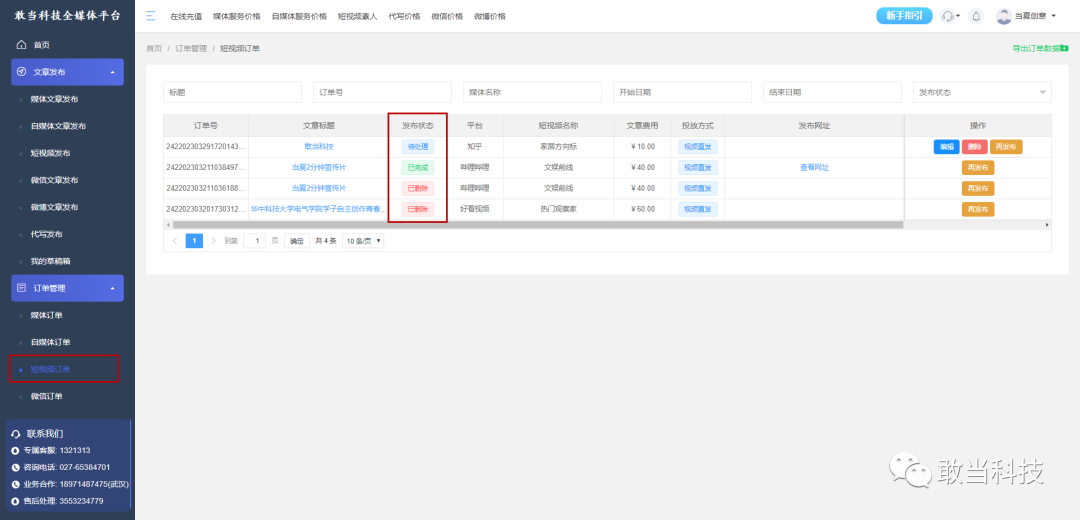Click the scroll-left arrow of table scrollbar
This screenshot has width=1080, height=520.
point(167,225)
